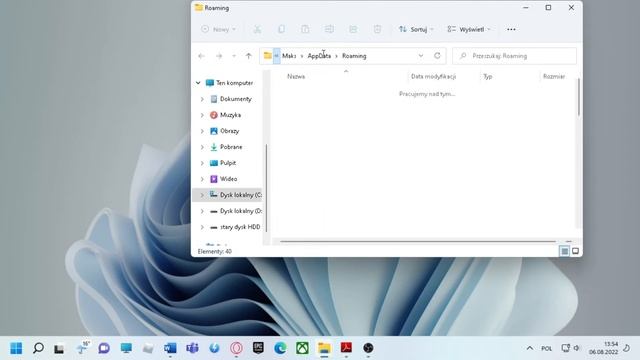
Task: Click Roaming in the breadcrumb path
Action: 354,56
